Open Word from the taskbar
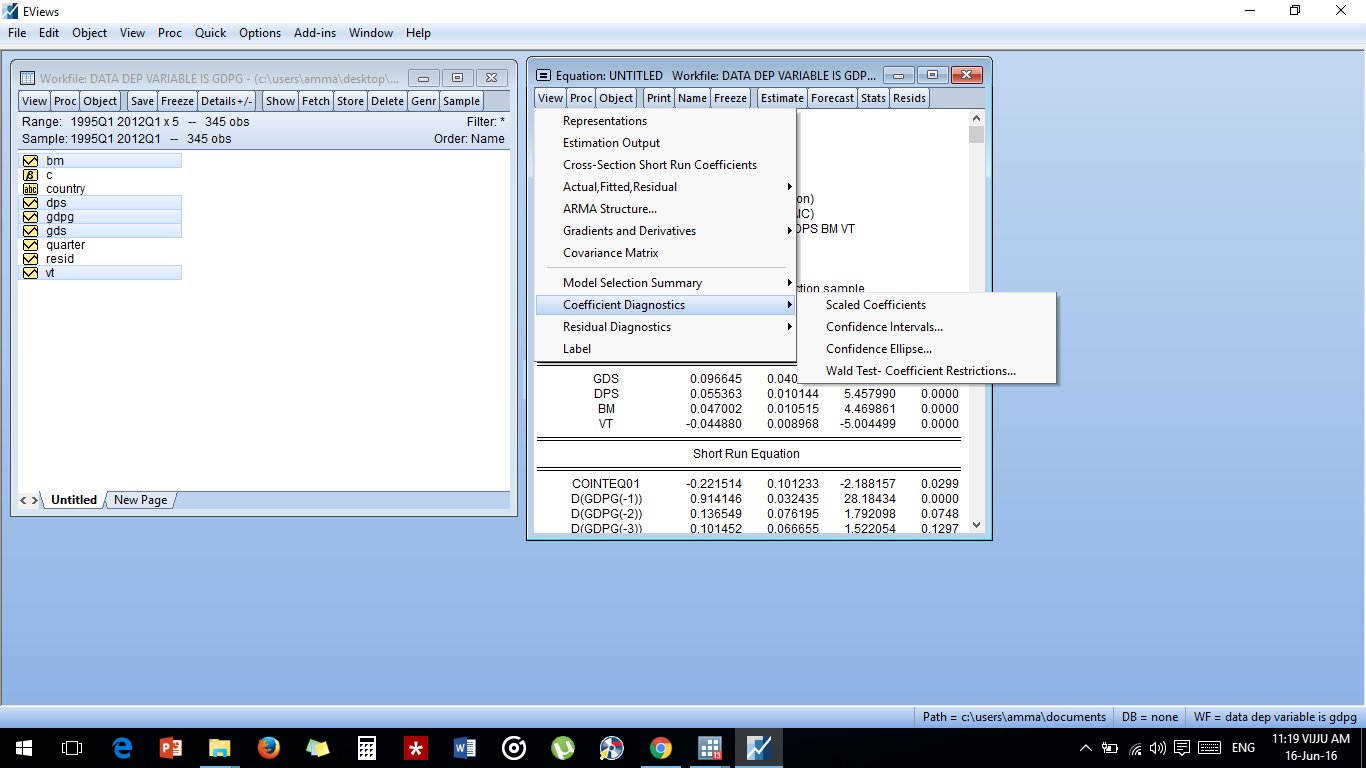 pyautogui.click(x=465, y=748)
